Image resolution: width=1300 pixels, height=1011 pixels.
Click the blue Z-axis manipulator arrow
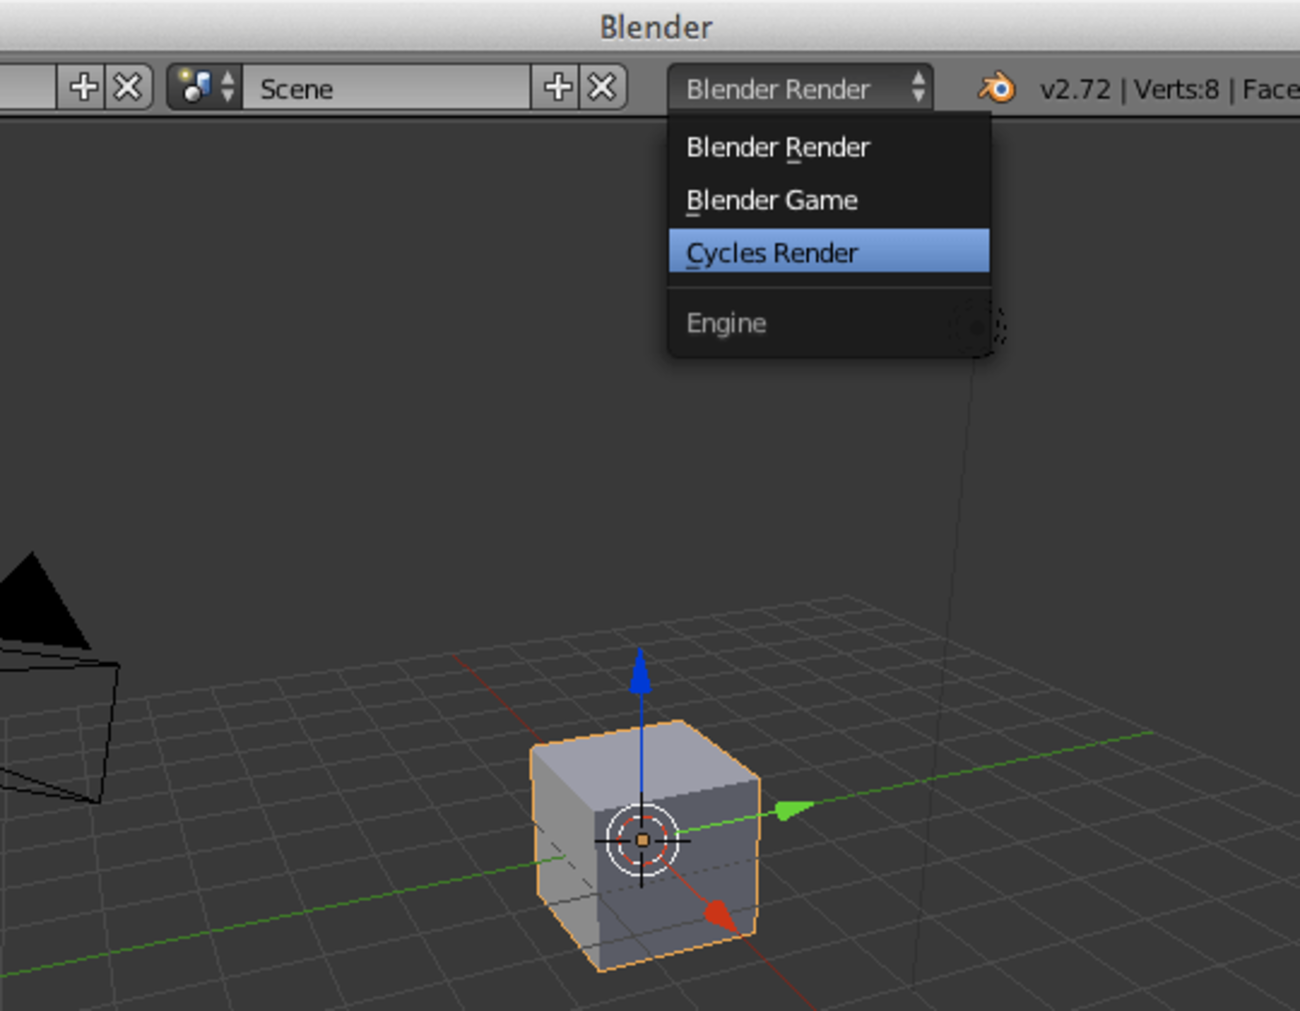pyautogui.click(x=641, y=671)
